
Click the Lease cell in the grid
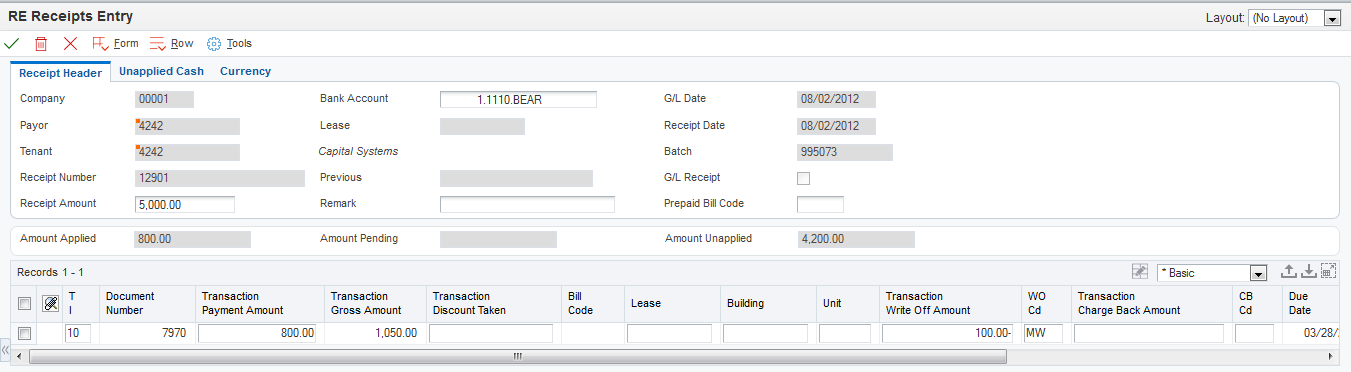pos(669,333)
